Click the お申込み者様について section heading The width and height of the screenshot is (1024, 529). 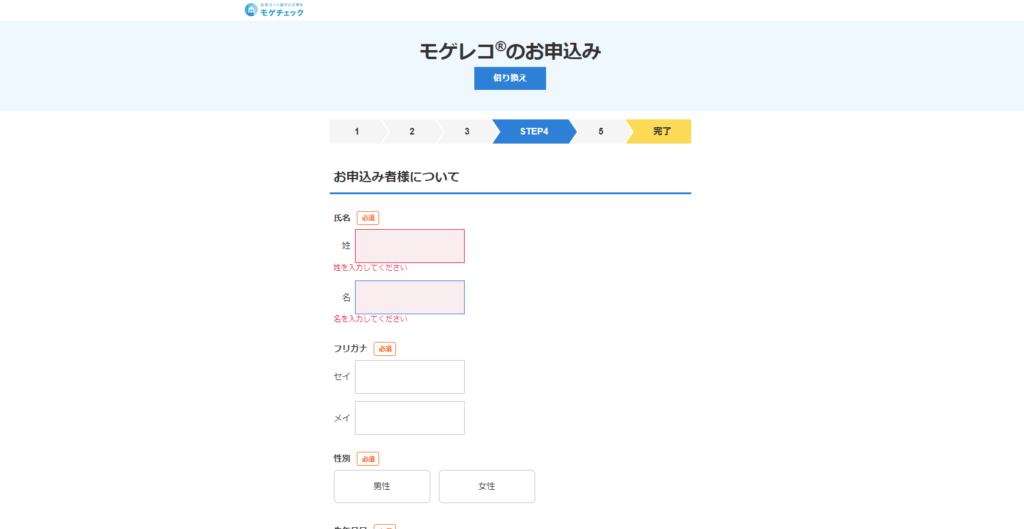click(x=396, y=176)
